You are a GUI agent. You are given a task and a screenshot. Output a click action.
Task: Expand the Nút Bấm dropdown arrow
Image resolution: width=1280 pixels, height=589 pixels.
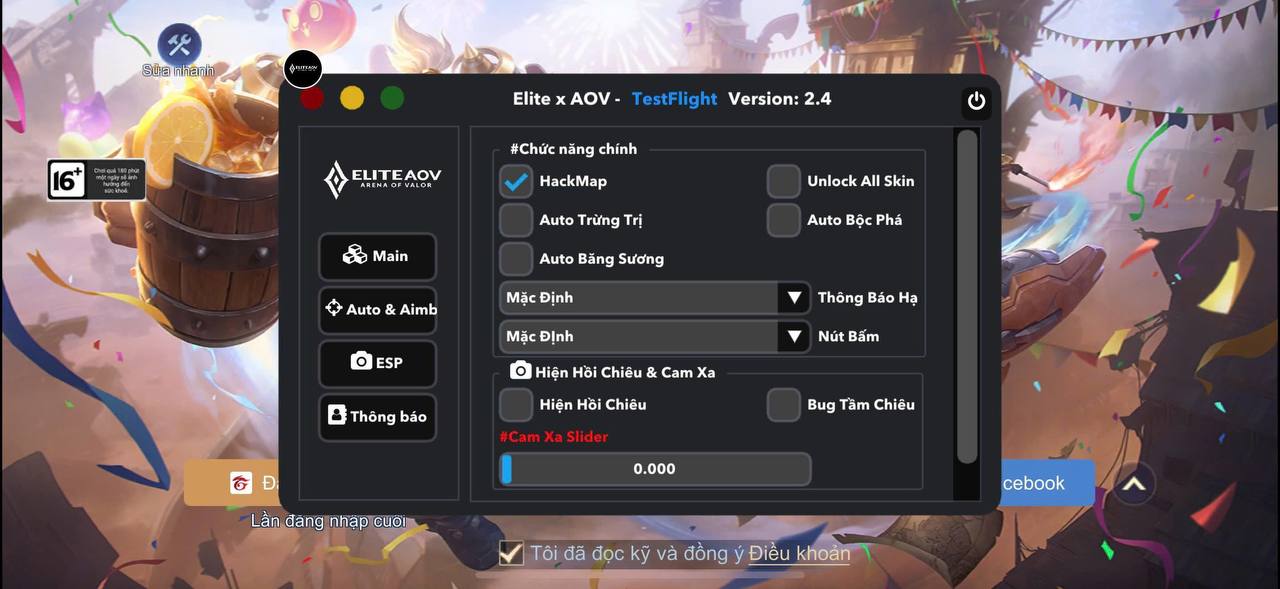pos(794,337)
